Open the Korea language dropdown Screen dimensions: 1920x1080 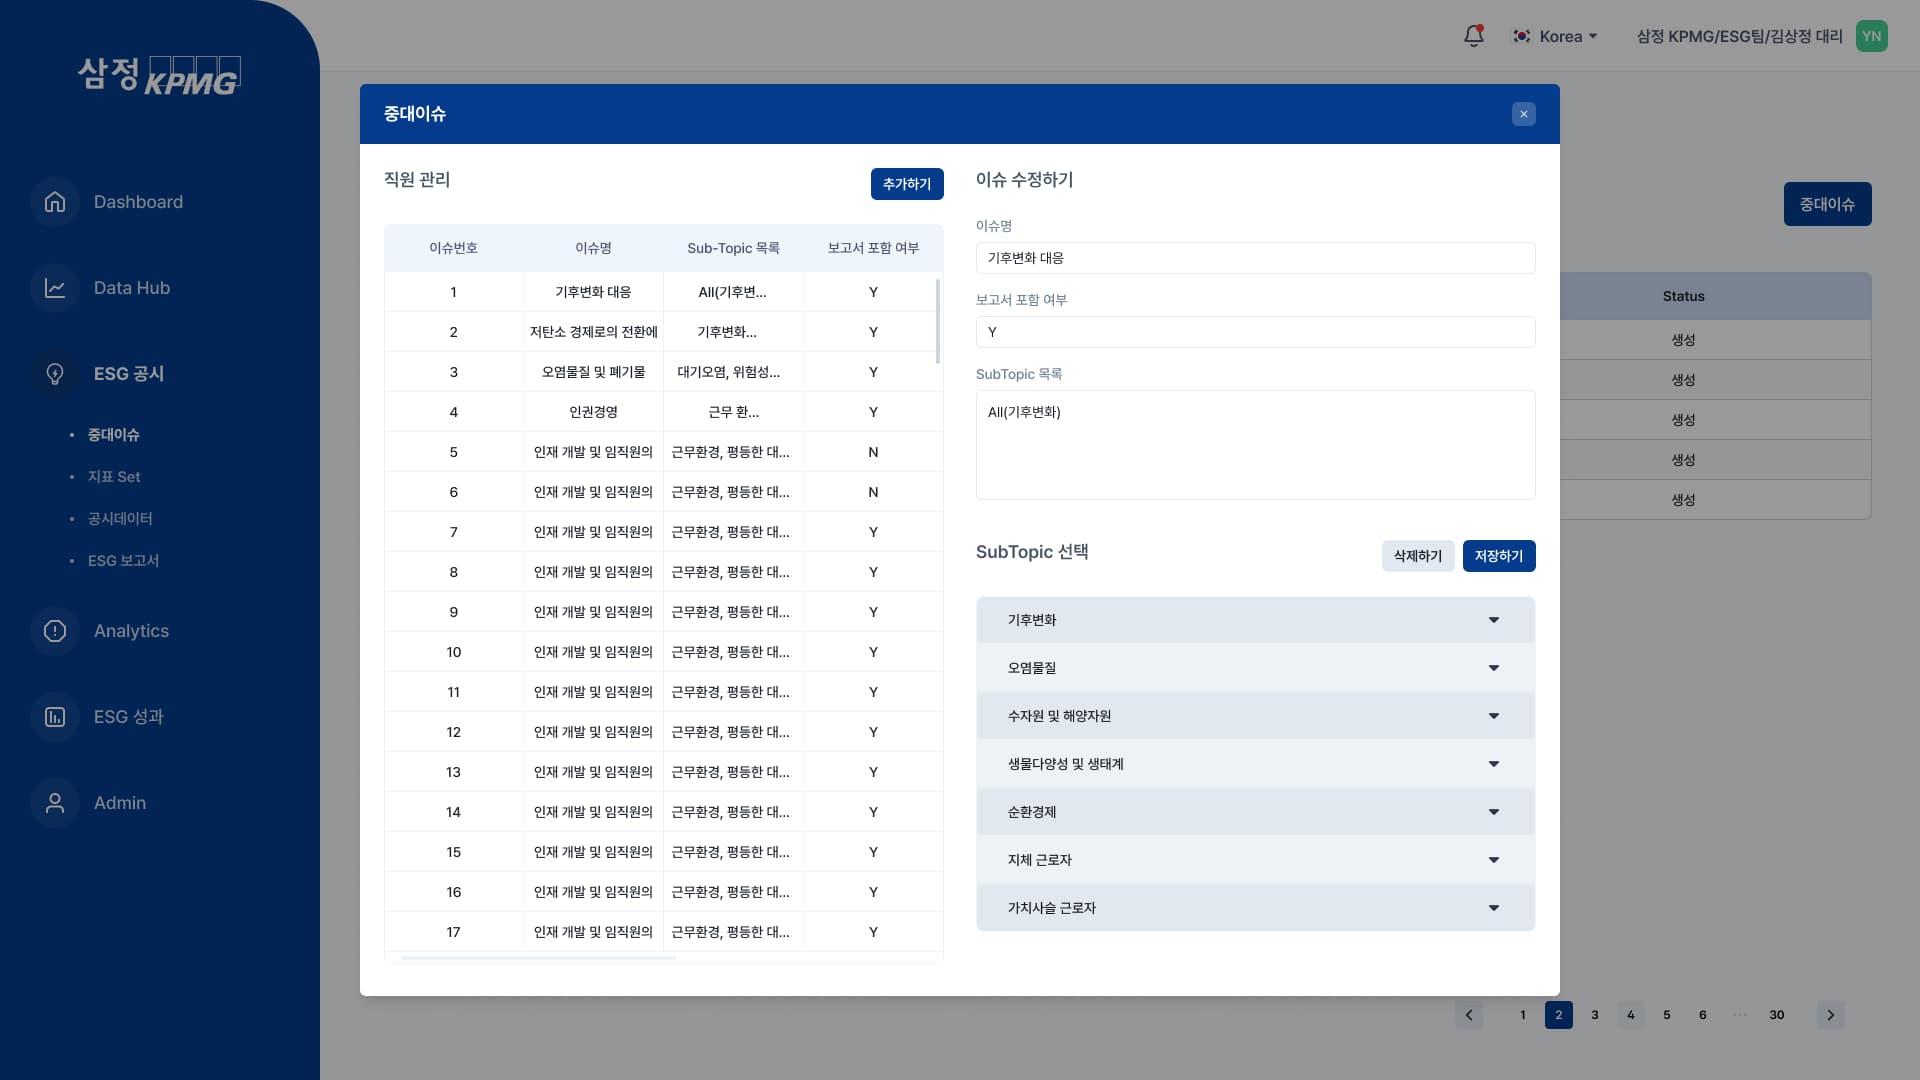(x=1559, y=36)
